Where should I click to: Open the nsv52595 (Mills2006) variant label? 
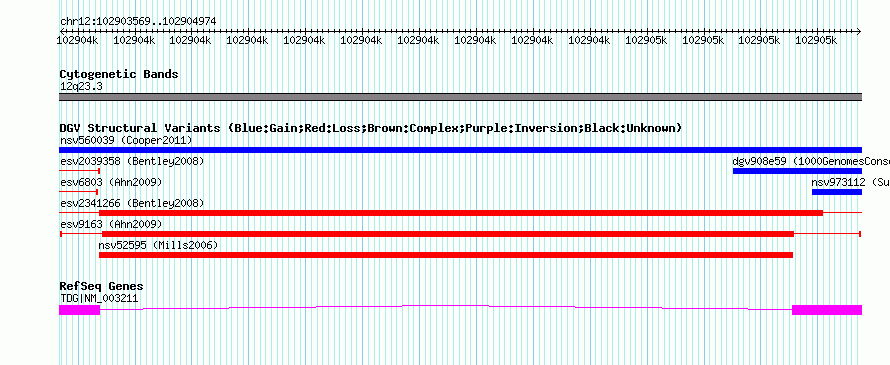tap(158, 246)
